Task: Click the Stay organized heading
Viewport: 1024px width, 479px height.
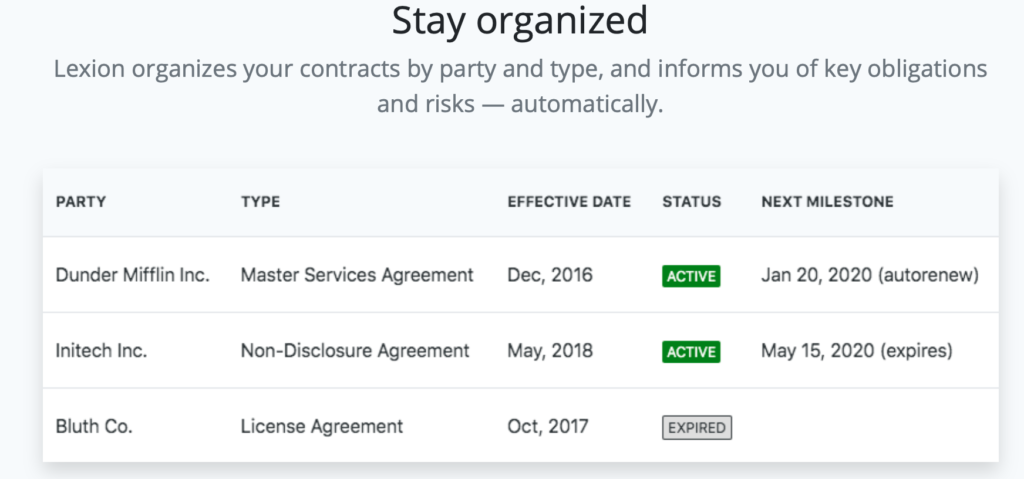Action: [x=520, y=20]
